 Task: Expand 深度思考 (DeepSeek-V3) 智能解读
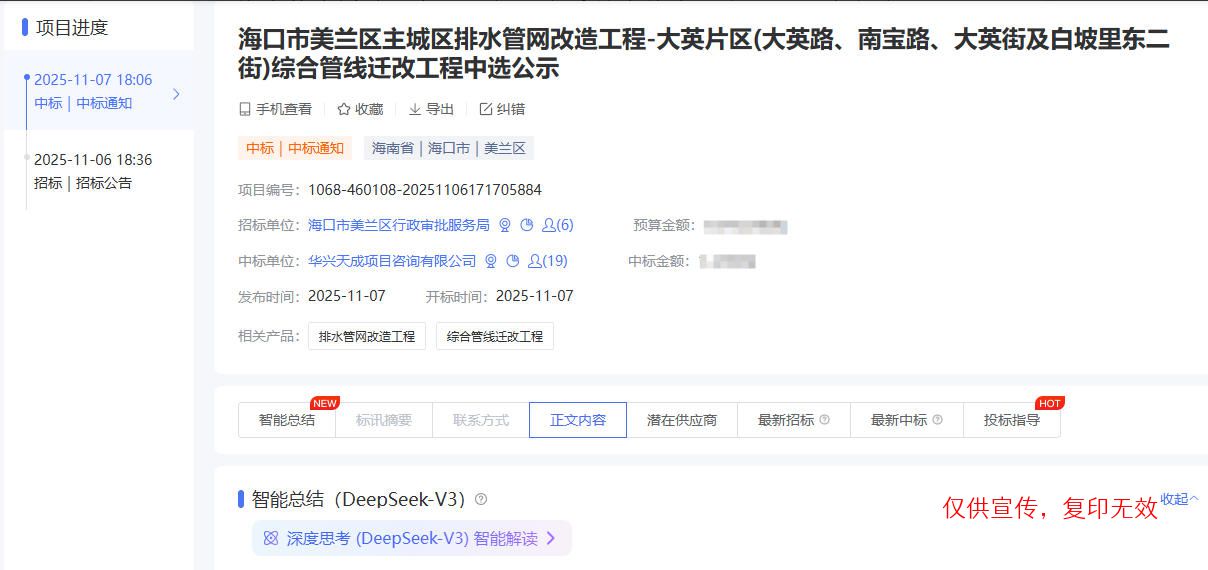point(411,538)
